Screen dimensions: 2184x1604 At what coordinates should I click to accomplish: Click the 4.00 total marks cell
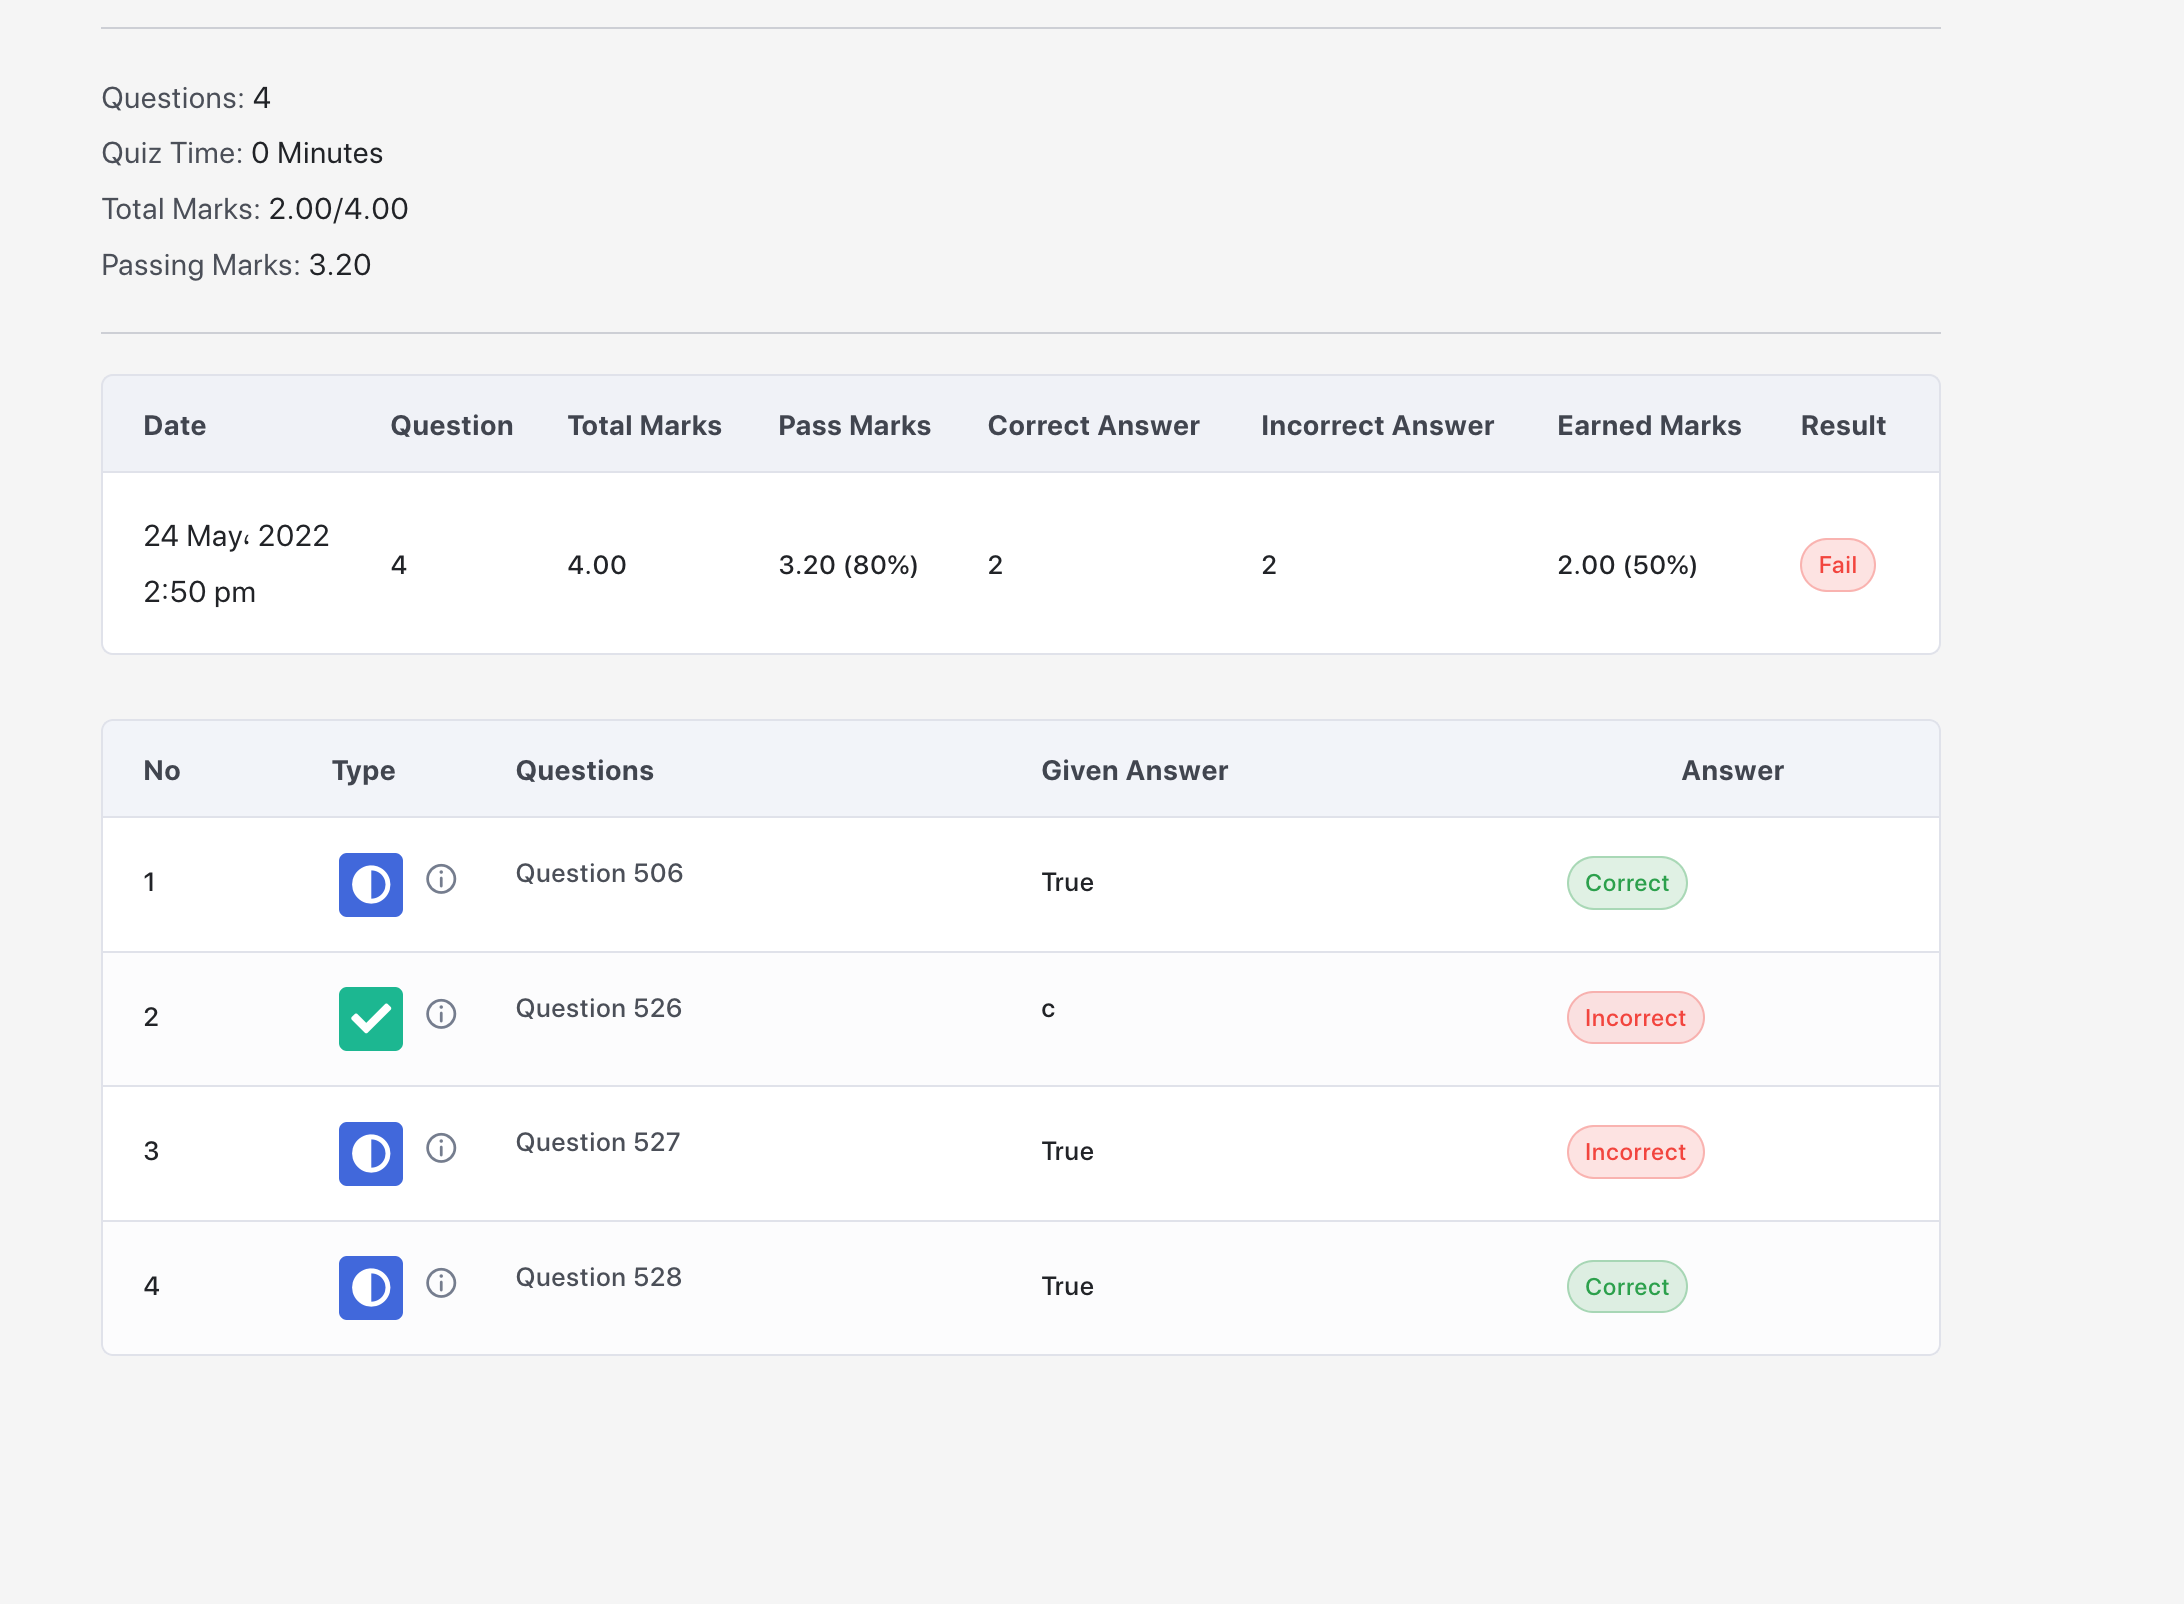coord(597,565)
